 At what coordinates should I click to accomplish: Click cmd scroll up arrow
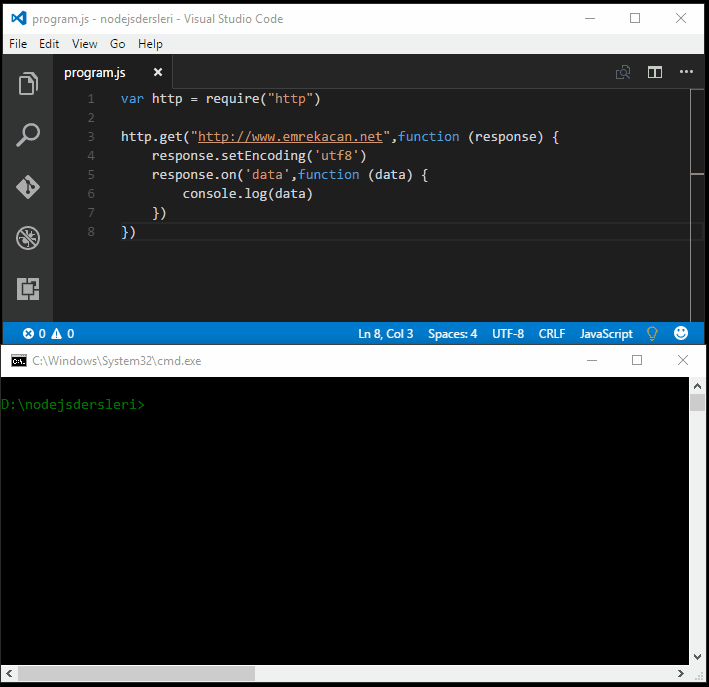[x=697, y=386]
